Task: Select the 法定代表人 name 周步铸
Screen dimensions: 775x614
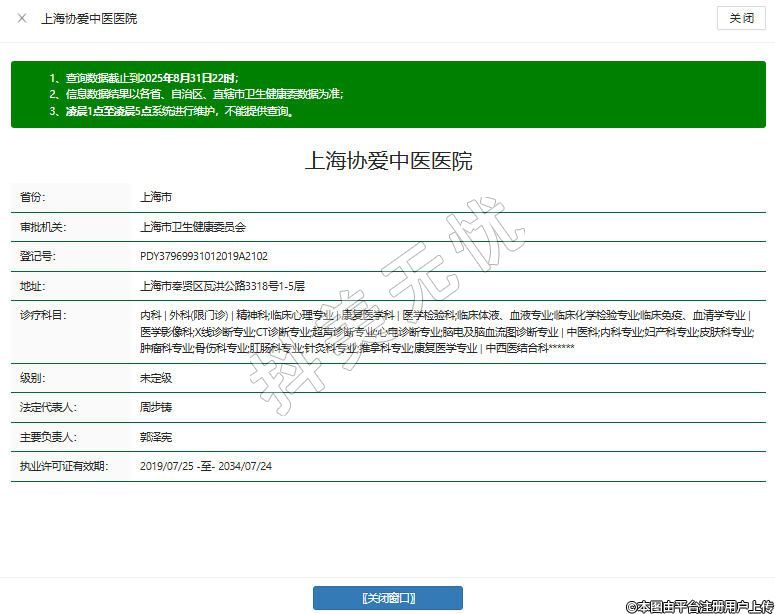Action: point(156,408)
